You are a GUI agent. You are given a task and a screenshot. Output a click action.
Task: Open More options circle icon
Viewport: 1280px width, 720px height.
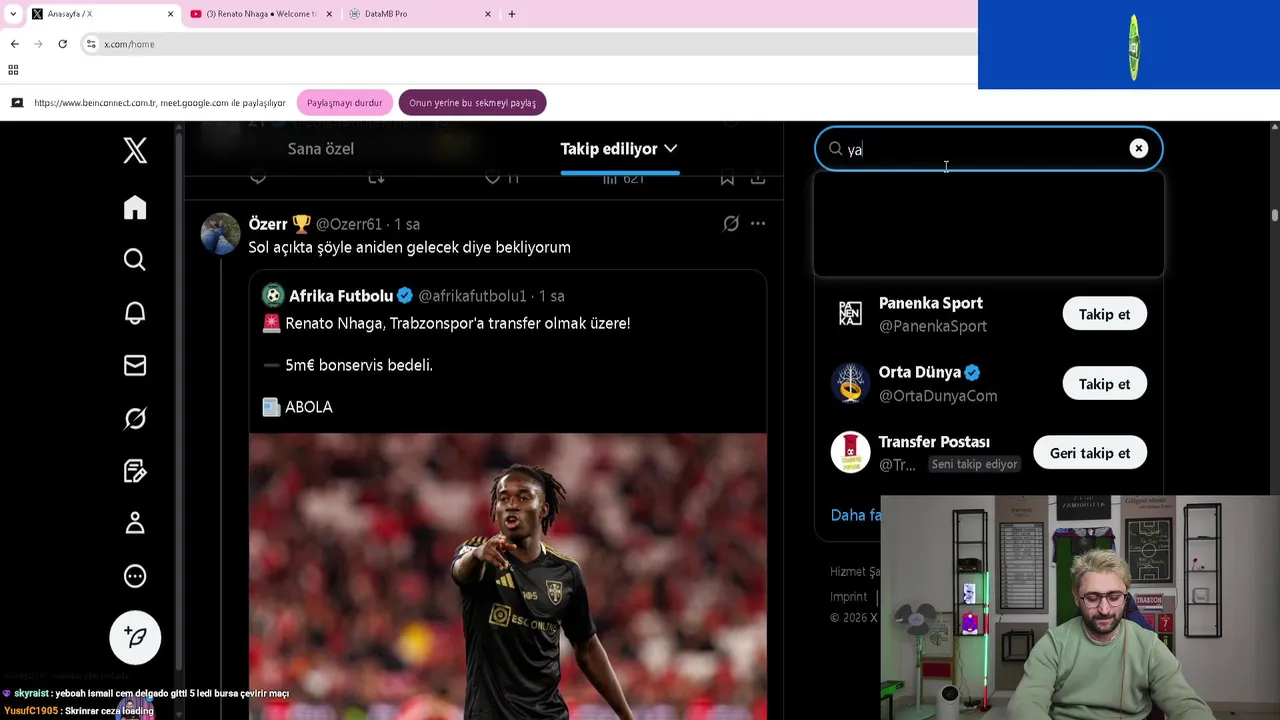[135, 576]
